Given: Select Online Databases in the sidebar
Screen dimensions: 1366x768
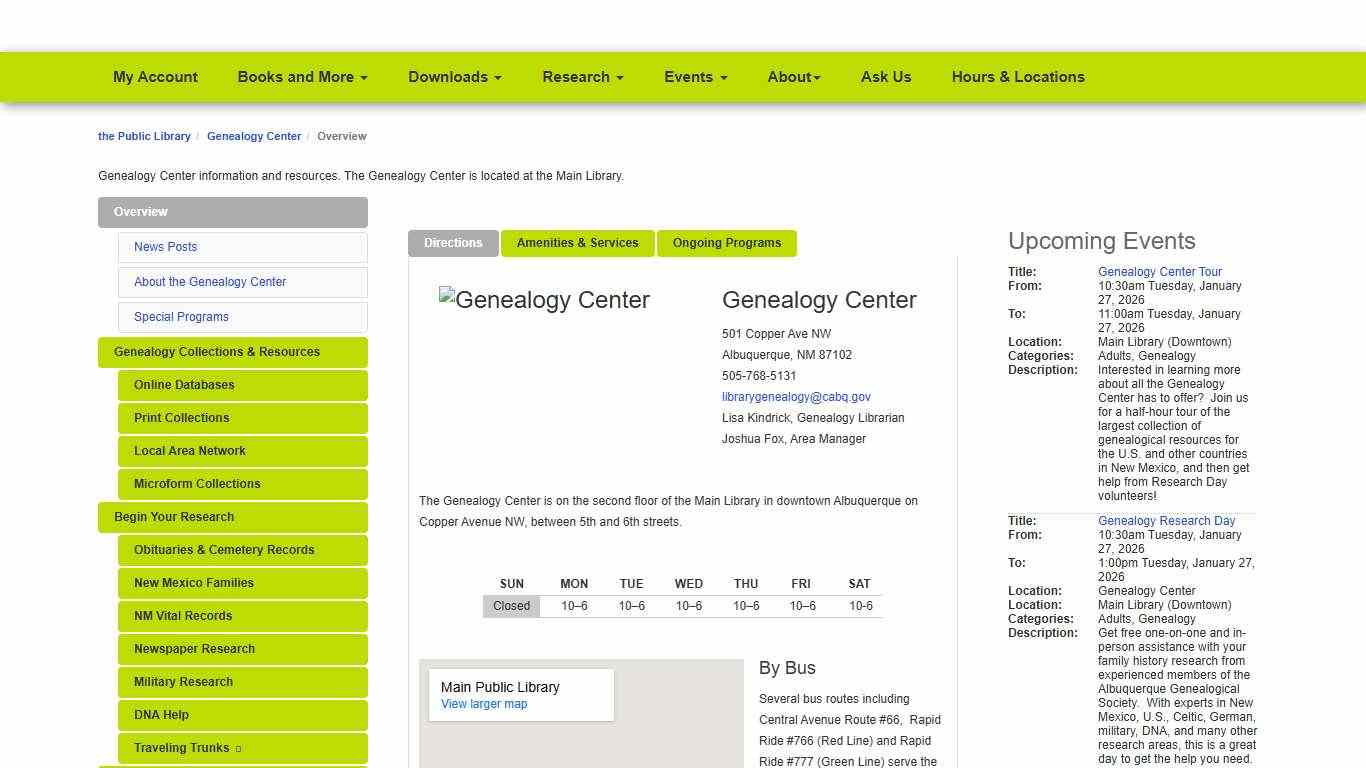Looking at the screenshot, I should tap(184, 385).
